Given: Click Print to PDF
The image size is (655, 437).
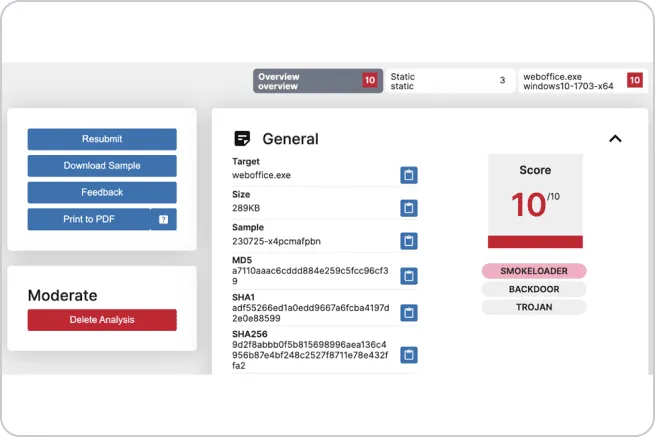Looking at the screenshot, I should 89,219.
